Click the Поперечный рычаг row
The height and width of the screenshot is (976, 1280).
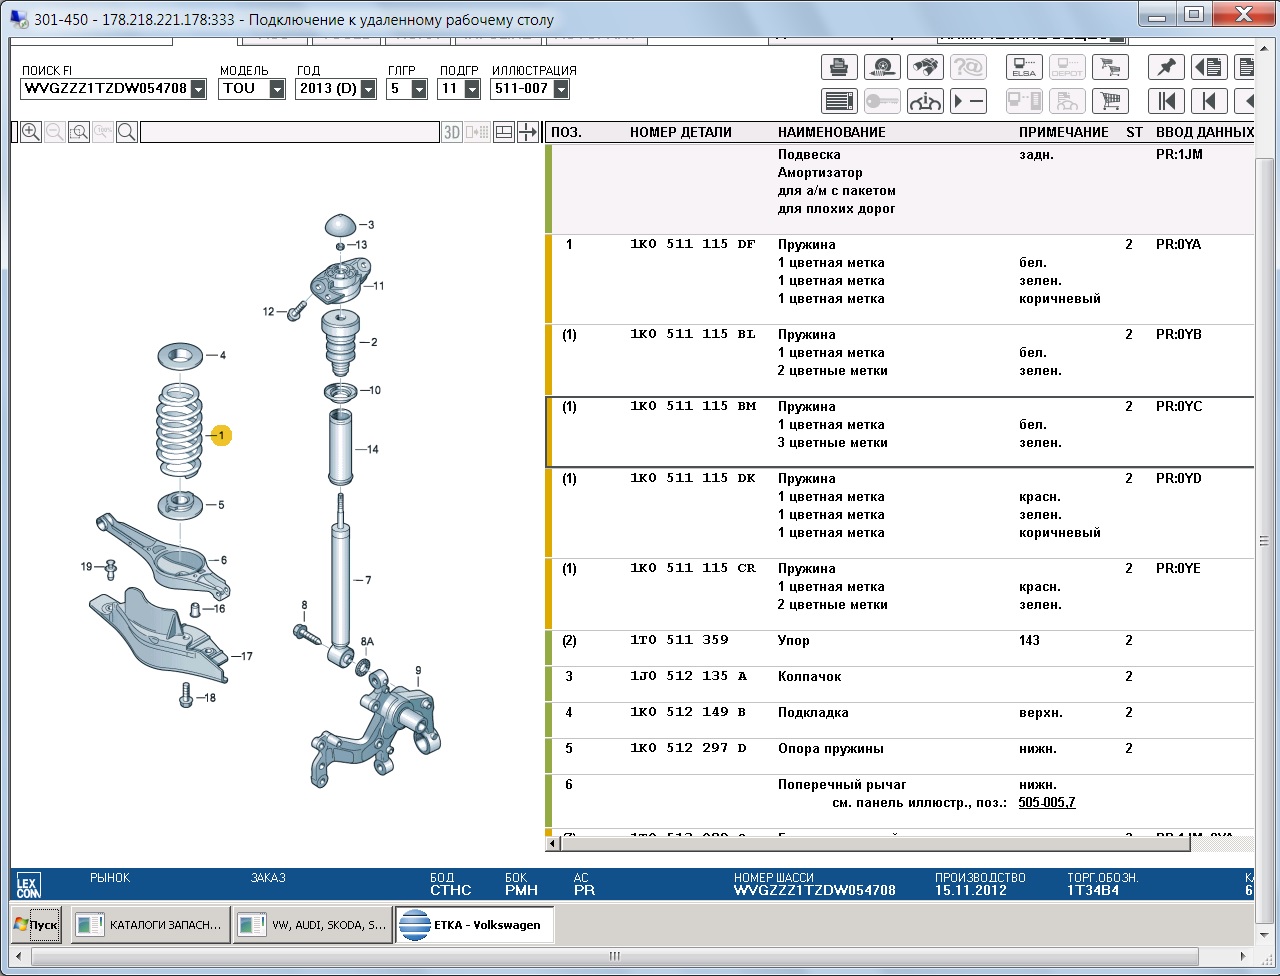[x=900, y=801]
